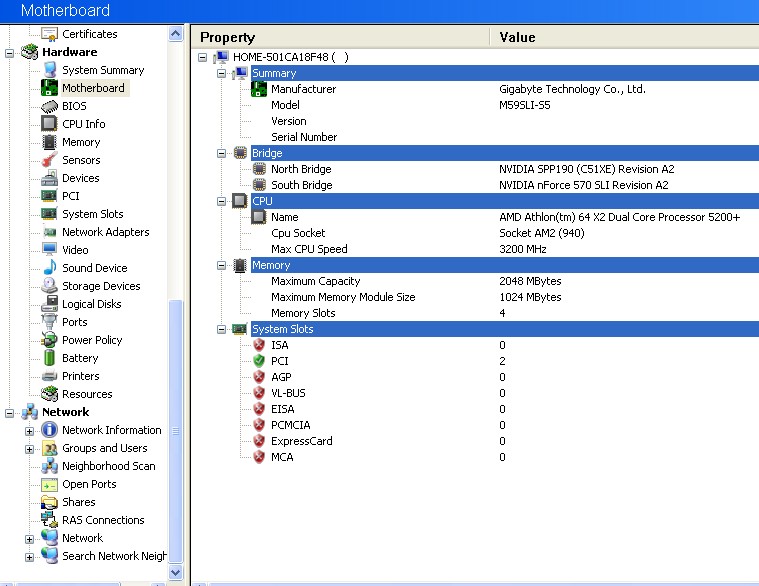Expand the Network Information node
The height and width of the screenshot is (586, 759).
pos(30,431)
